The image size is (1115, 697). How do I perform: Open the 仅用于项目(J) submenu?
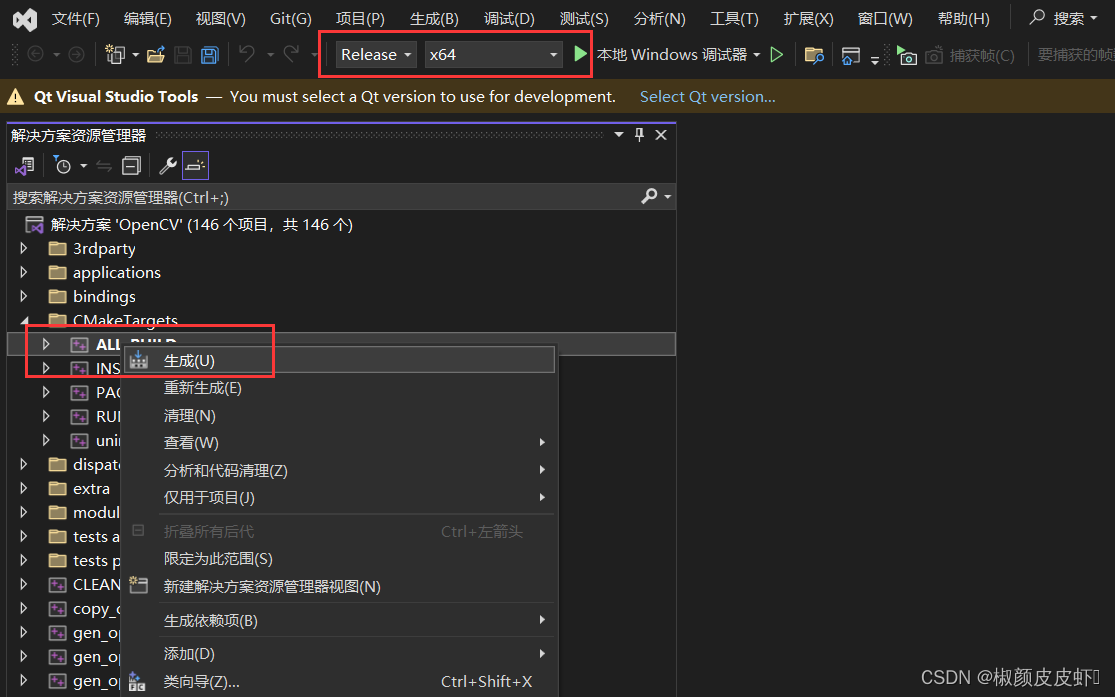click(339, 497)
